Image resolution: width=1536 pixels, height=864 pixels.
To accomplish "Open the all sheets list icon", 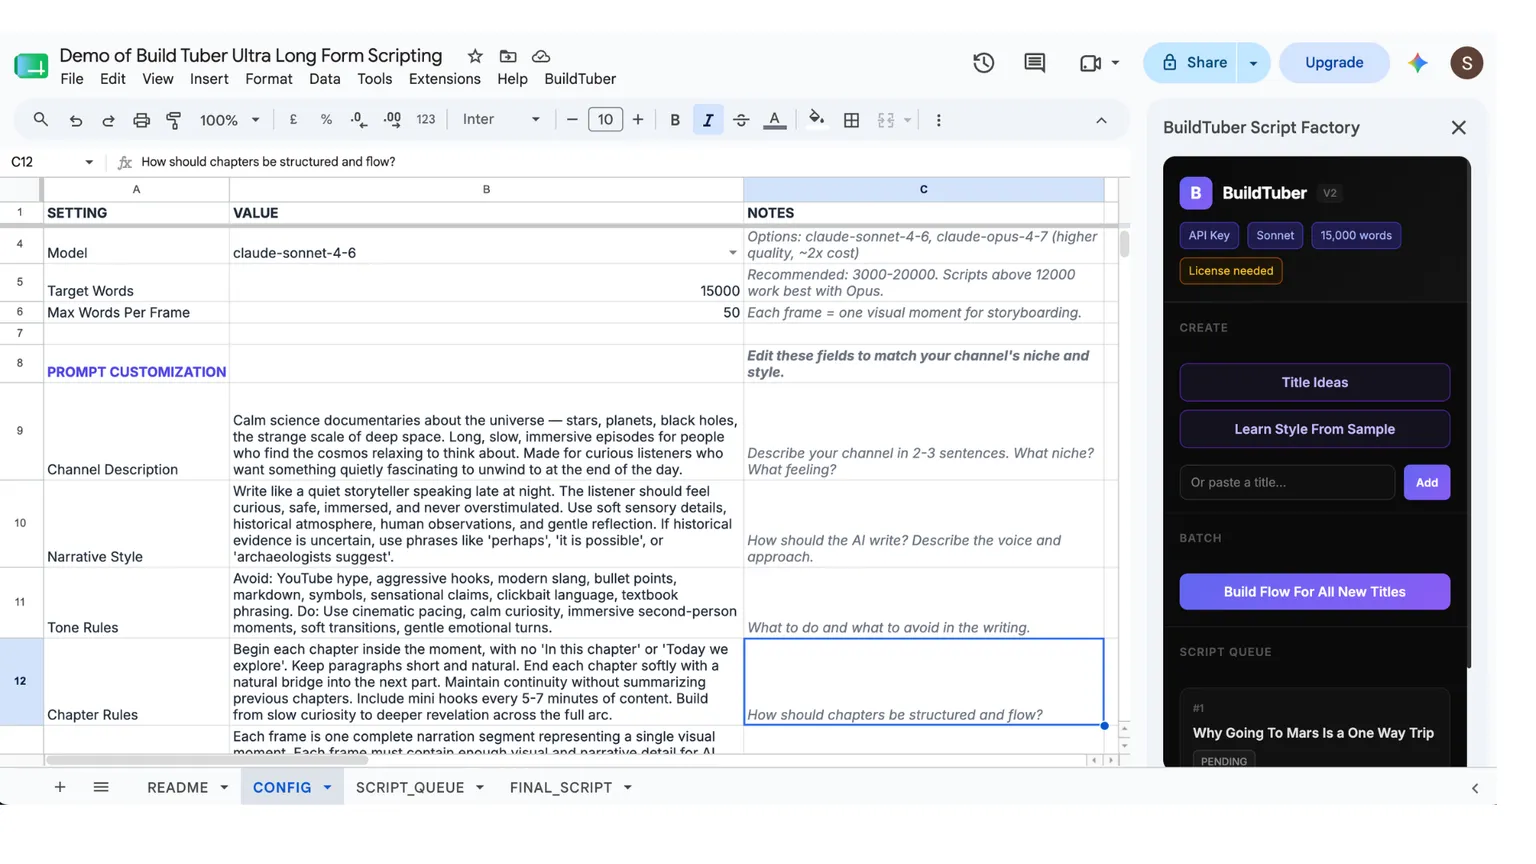I will 101,788.
